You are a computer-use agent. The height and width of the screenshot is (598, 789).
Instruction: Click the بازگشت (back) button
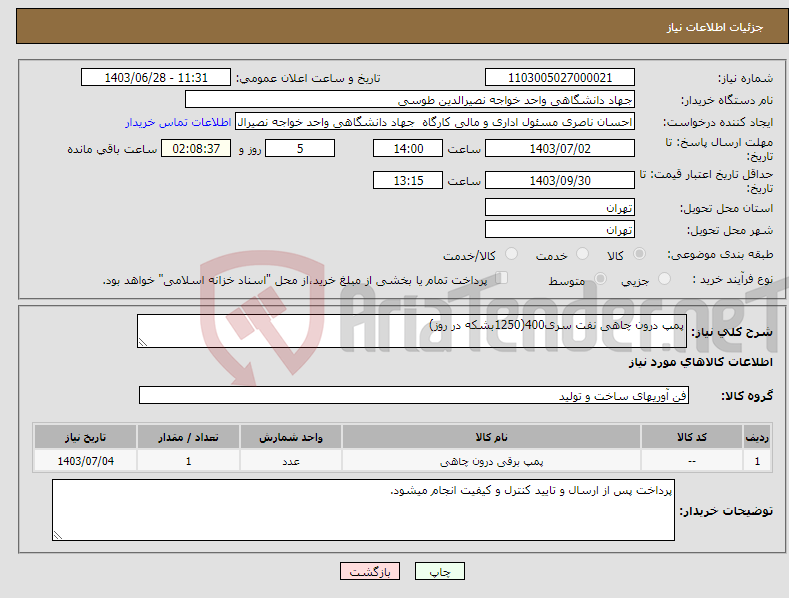point(370,571)
